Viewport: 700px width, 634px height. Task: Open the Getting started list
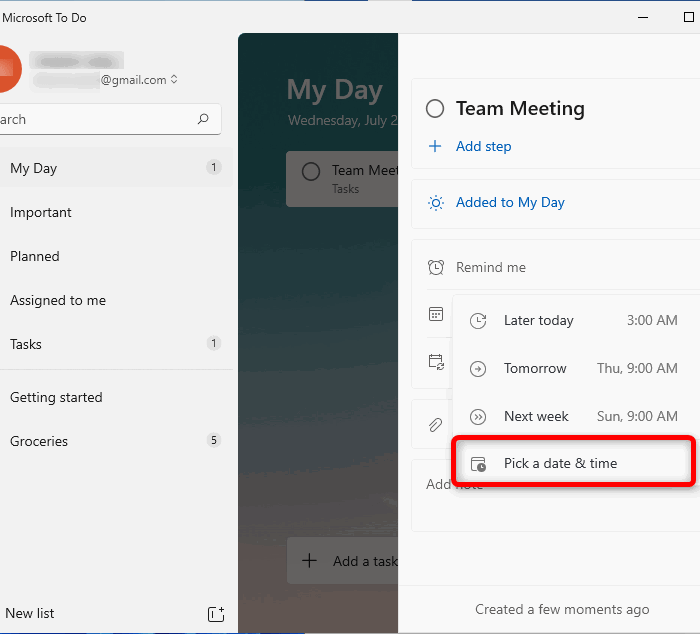[116, 397]
